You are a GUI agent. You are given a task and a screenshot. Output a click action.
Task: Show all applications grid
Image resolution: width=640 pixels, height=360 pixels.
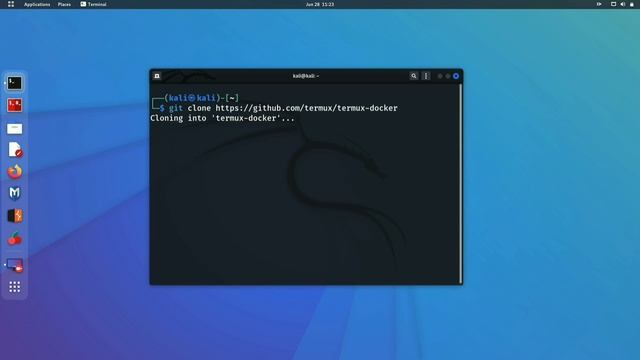[x=15, y=287]
